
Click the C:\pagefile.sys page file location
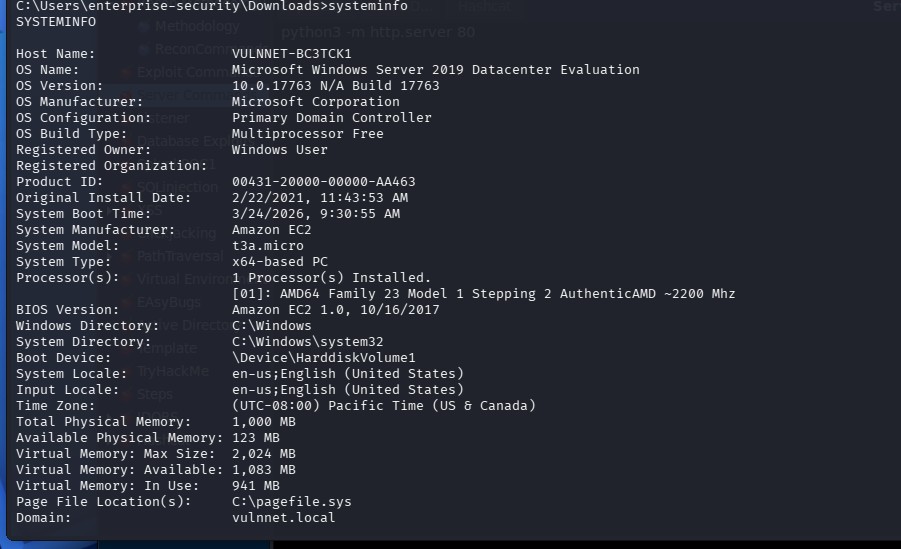click(x=291, y=501)
